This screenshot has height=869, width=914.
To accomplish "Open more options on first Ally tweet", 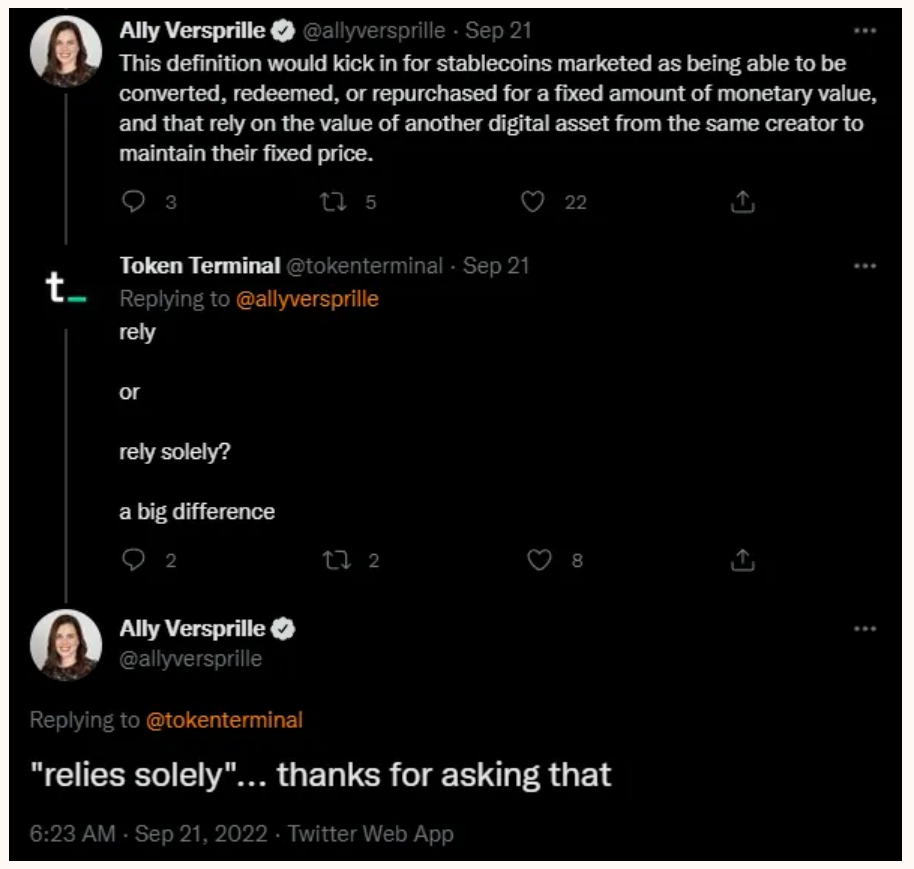I will click(866, 30).
